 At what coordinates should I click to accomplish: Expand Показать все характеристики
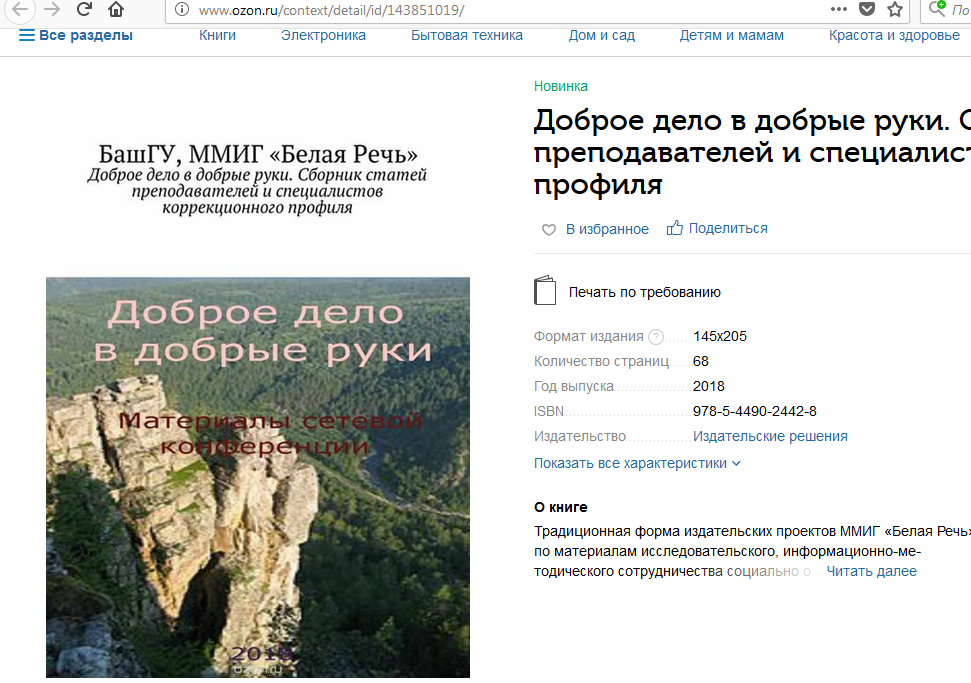637,464
